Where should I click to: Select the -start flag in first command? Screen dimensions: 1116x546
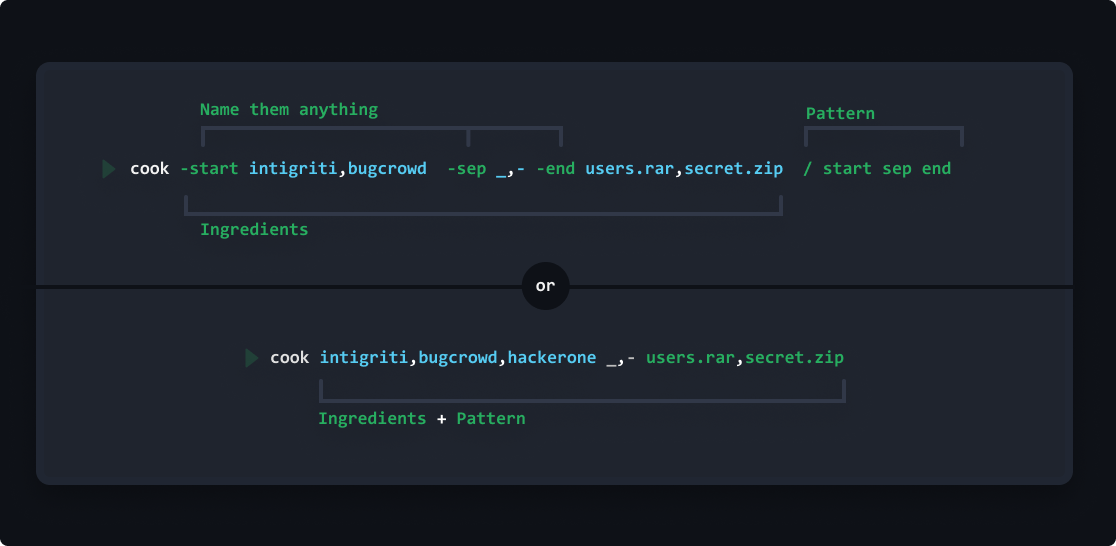click(209, 169)
